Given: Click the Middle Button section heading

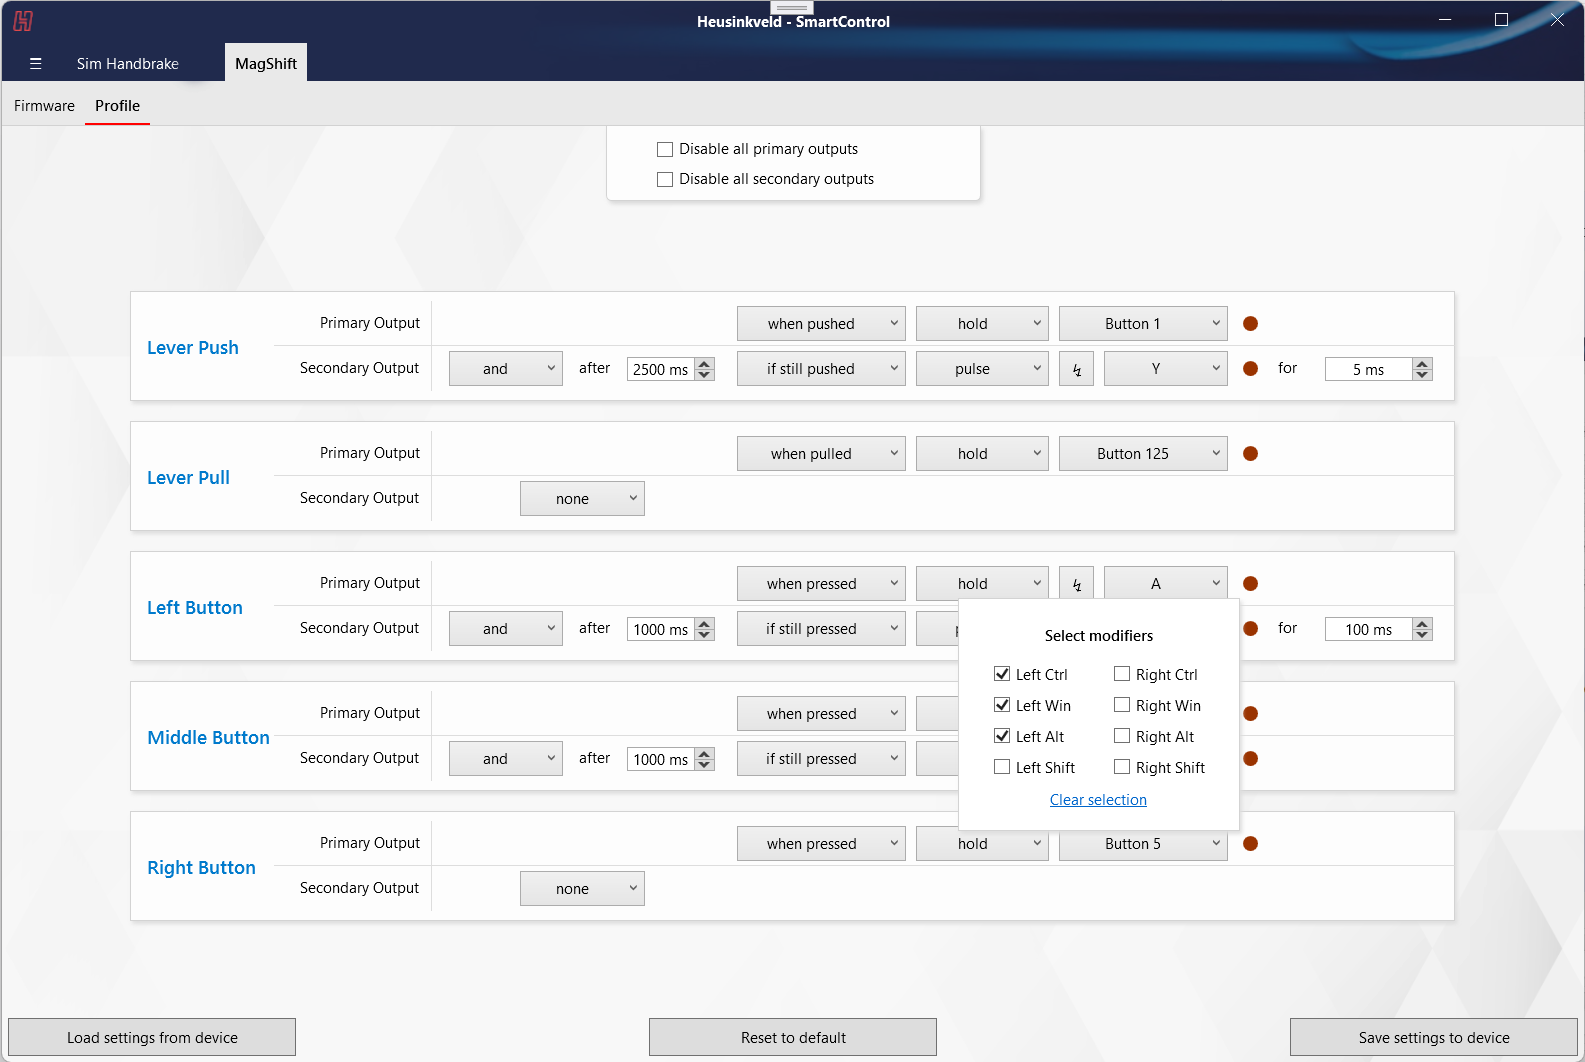Looking at the screenshot, I should tap(208, 738).
